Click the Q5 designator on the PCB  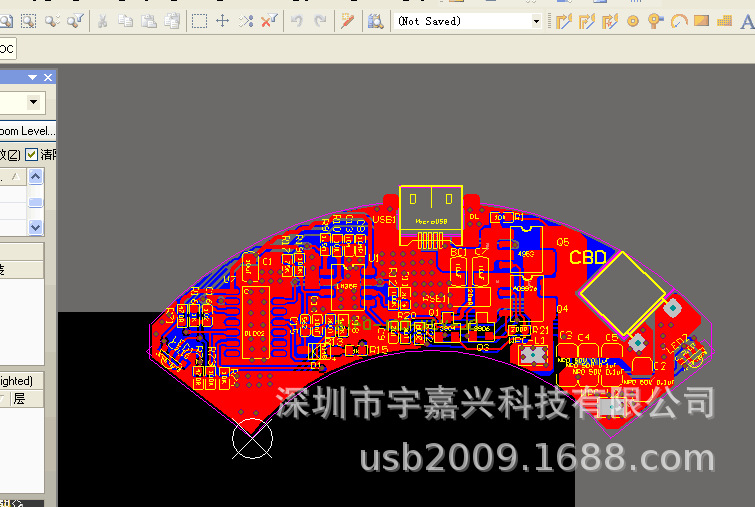(562, 242)
